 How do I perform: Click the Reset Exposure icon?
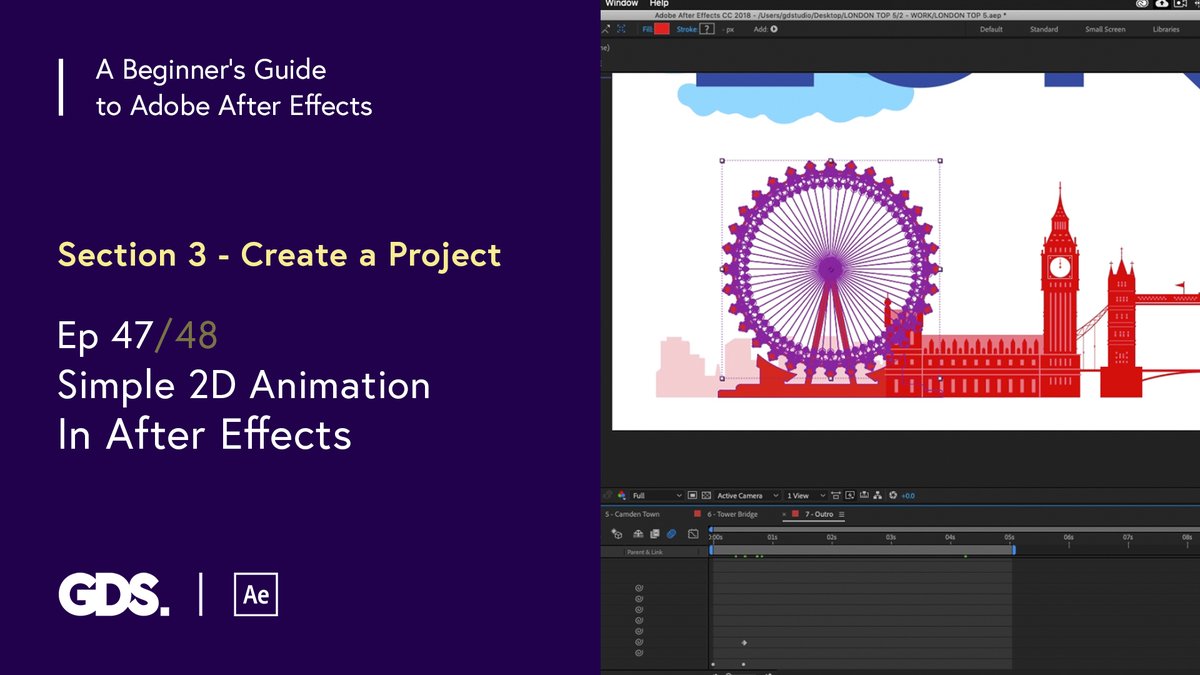tap(893, 496)
